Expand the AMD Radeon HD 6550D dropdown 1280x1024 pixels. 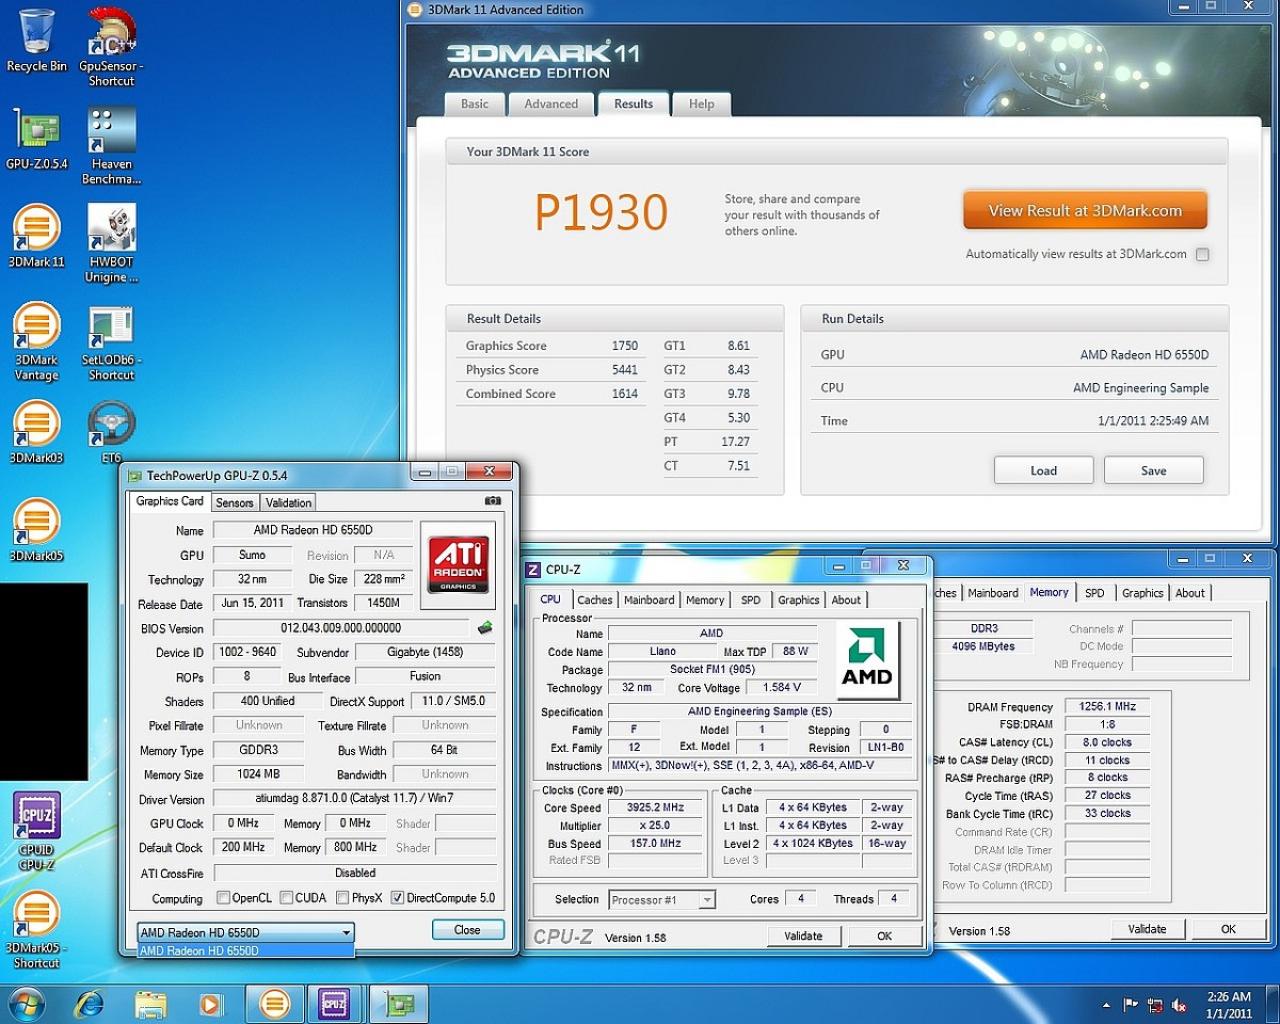245,932
